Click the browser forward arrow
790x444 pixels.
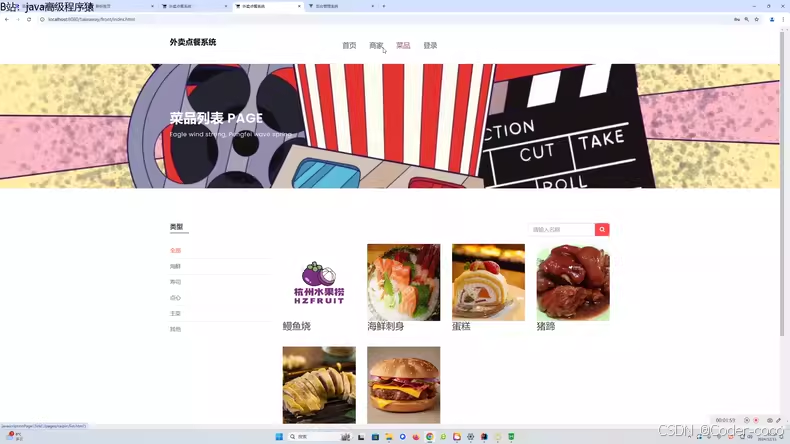[x=18, y=19]
